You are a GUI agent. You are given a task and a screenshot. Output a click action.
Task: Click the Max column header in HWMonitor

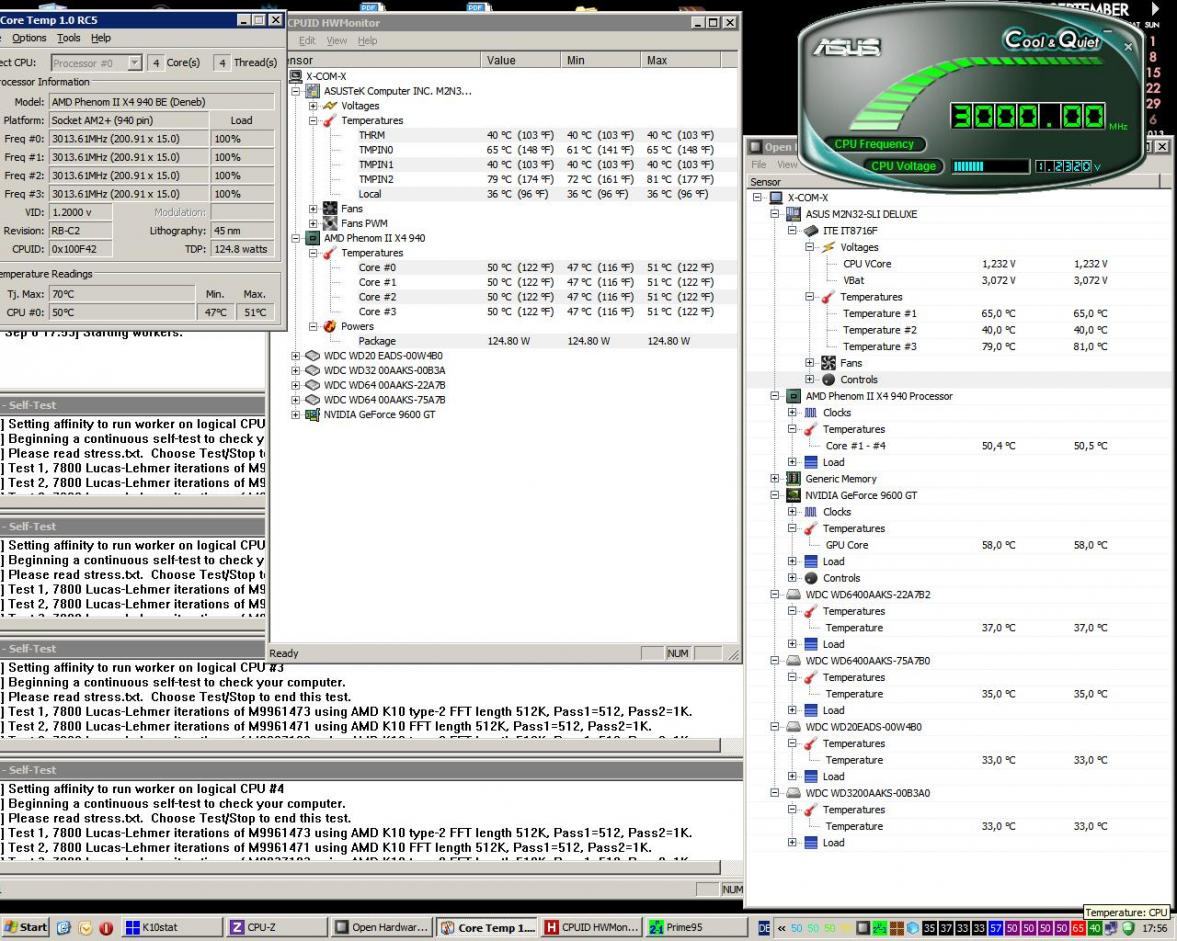(x=681, y=60)
